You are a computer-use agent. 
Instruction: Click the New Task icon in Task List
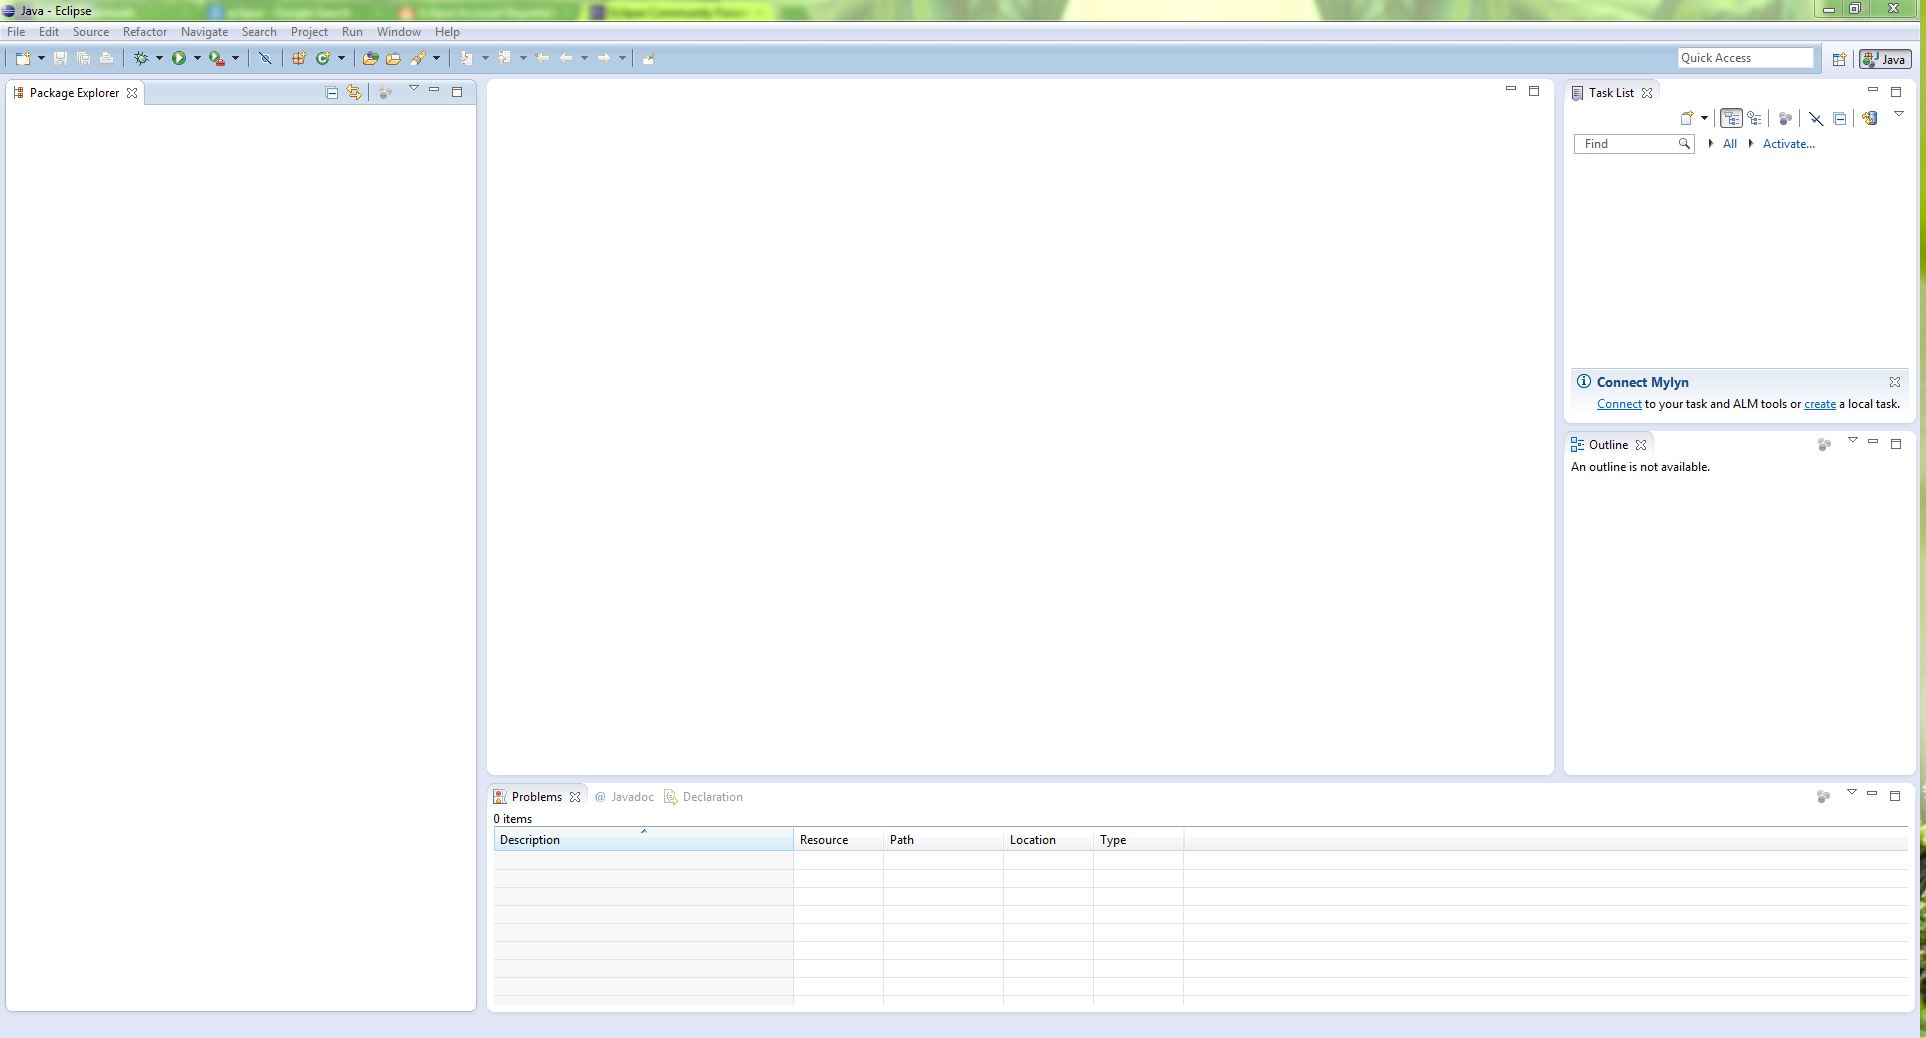click(x=1687, y=118)
